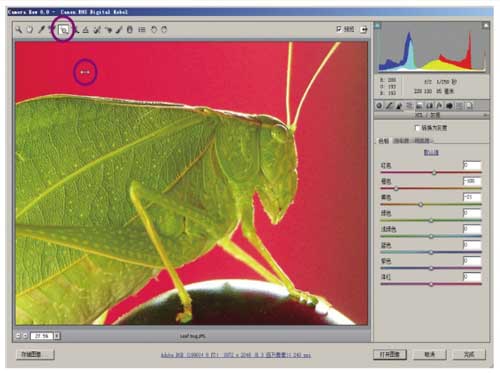Open the zoom level dropdown arrow

tap(57, 336)
